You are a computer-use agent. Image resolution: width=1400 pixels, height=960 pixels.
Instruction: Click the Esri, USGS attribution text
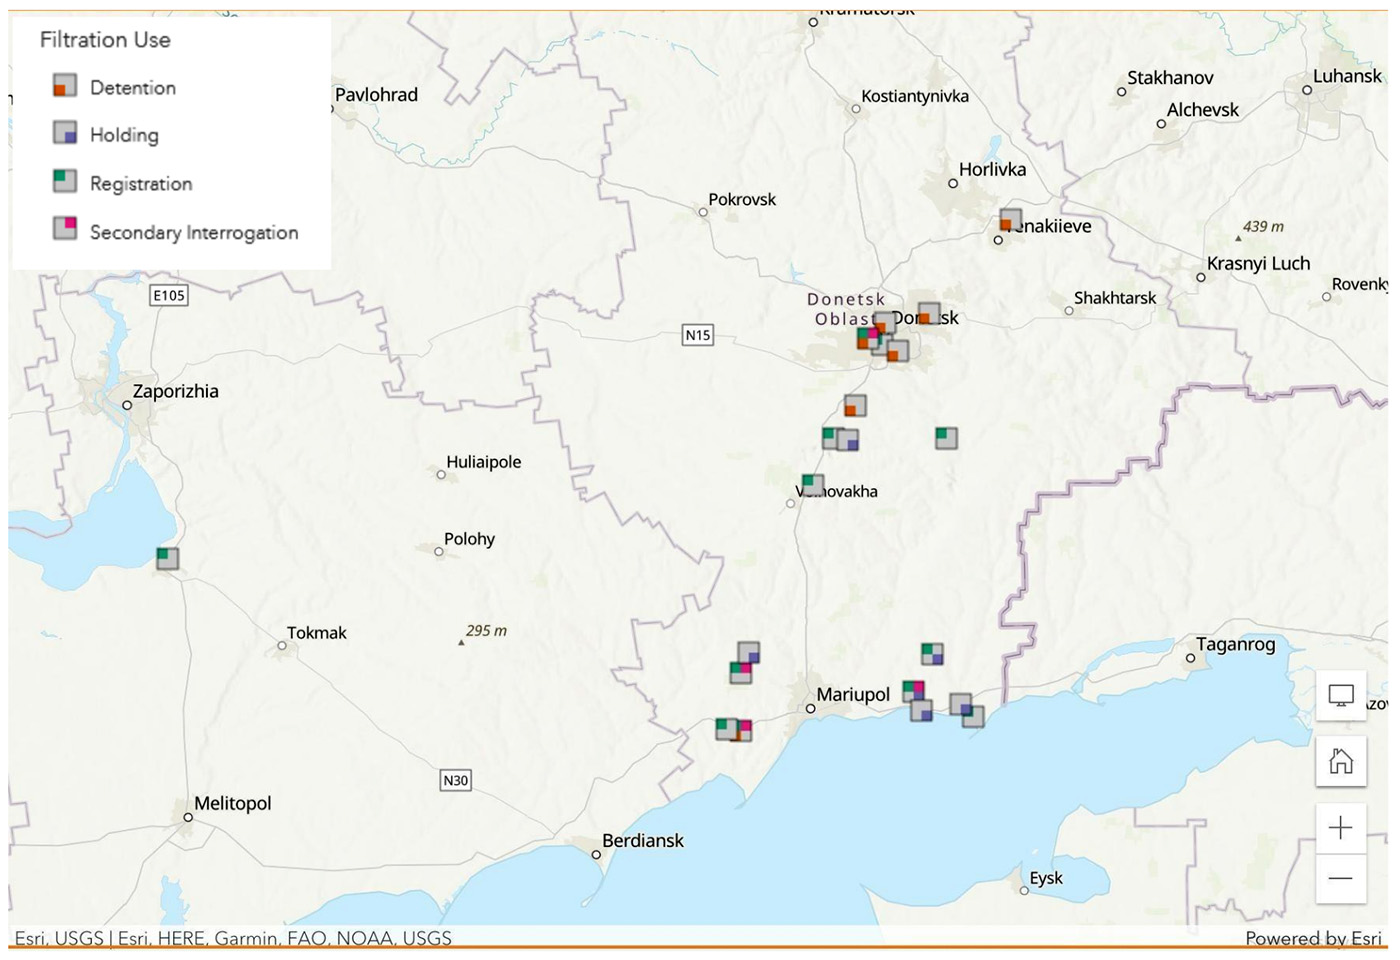click(59, 938)
